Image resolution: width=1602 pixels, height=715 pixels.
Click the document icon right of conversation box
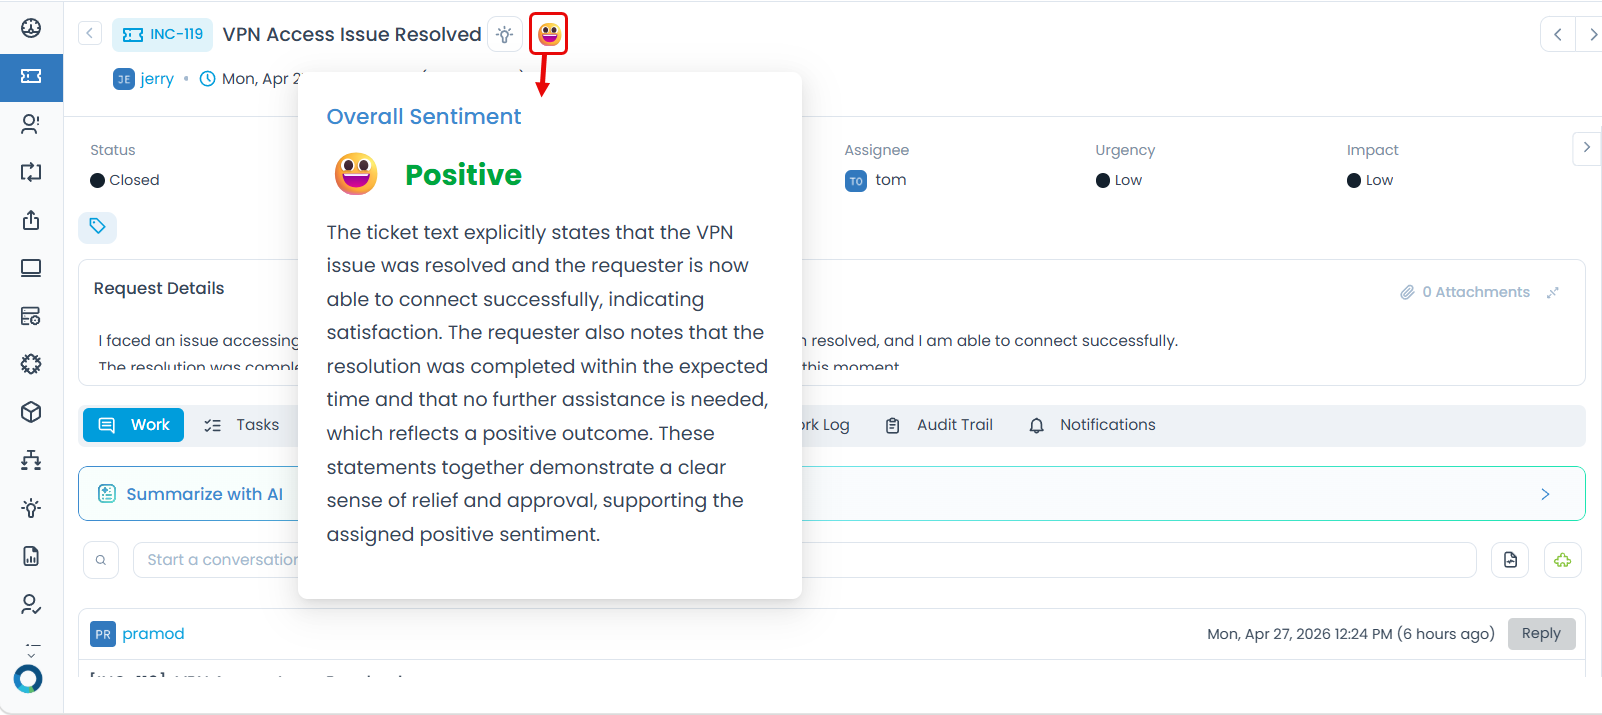click(1510, 560)
